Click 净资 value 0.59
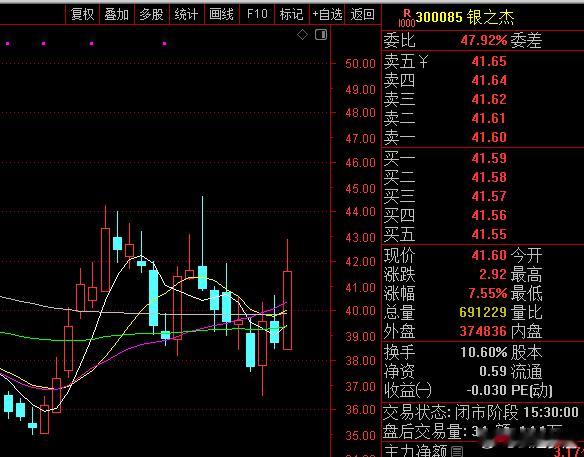 point(493,371)
